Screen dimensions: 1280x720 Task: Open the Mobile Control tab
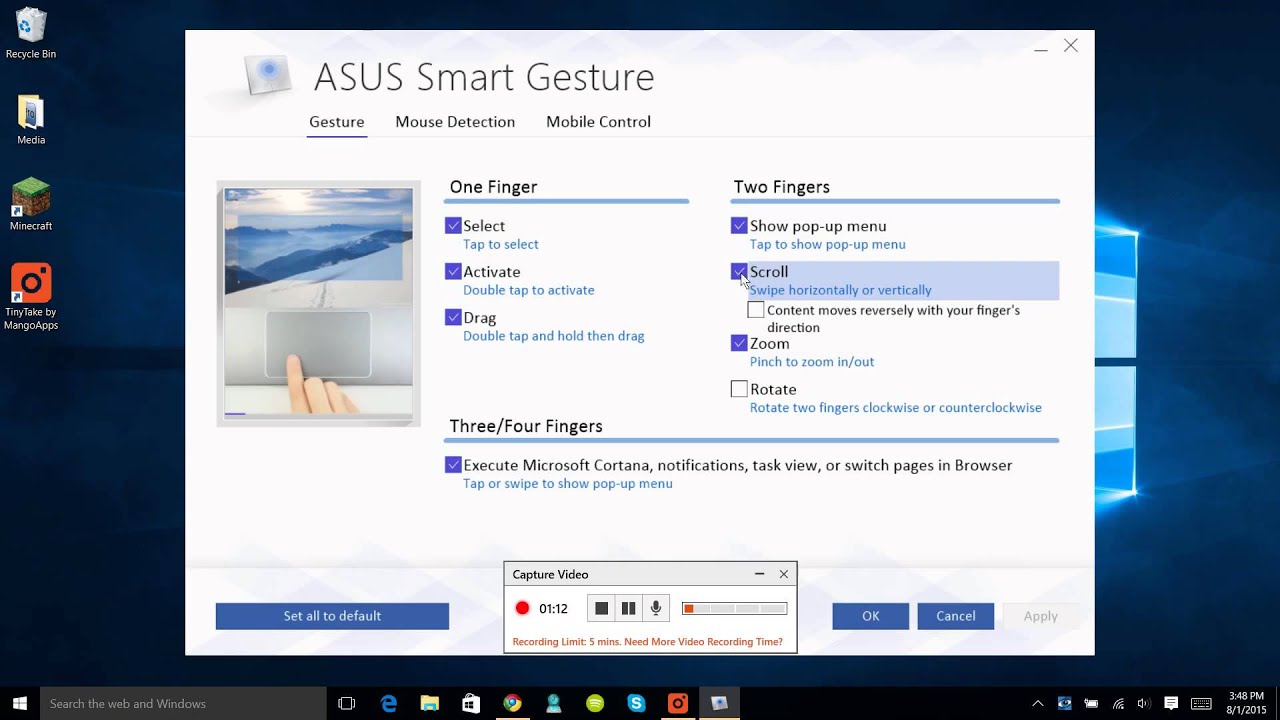(598, 122)
